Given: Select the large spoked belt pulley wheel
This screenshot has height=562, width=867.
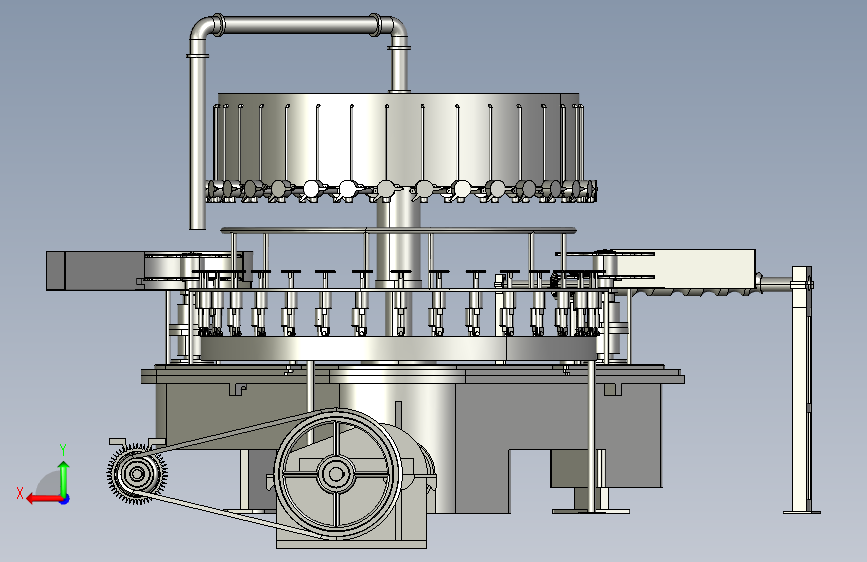Looking at the screenshot, I should (x=337, y=474).
